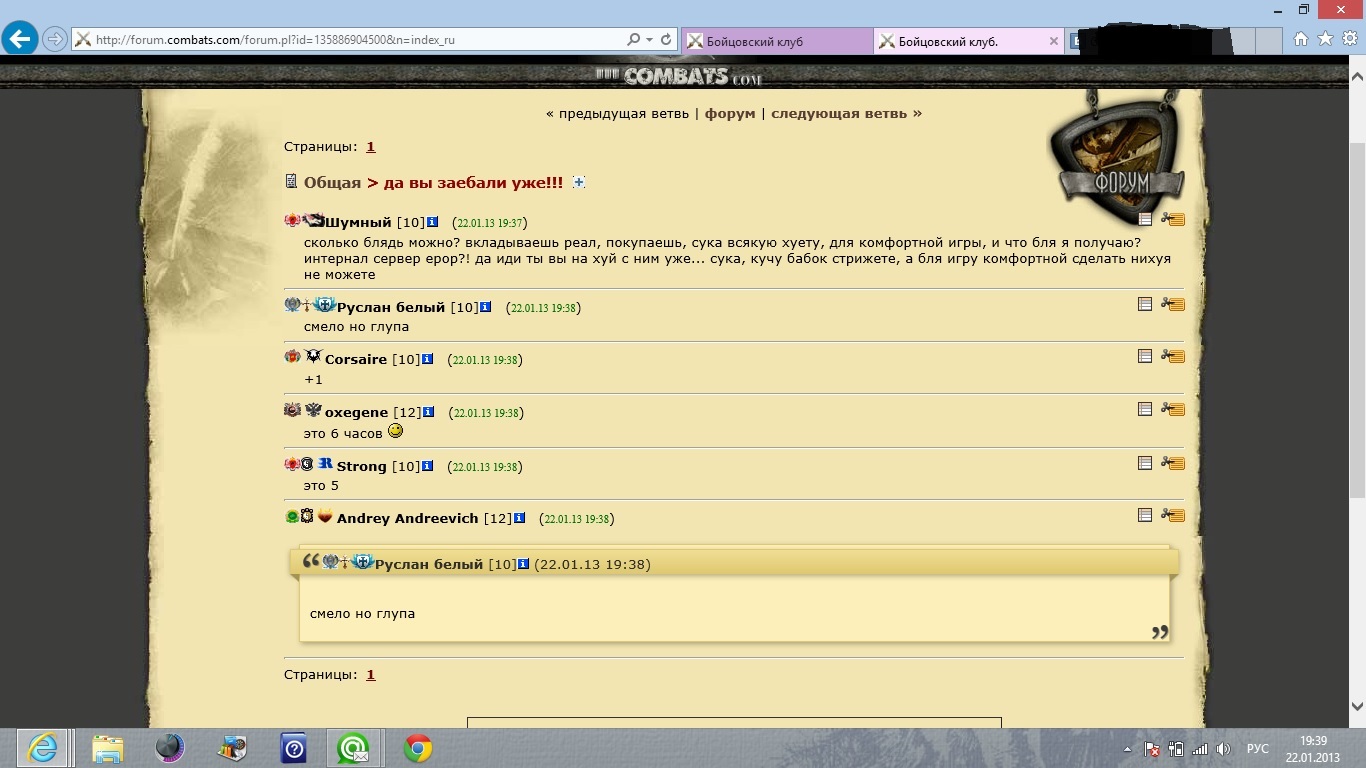1366x768 pixels.
Task: Open info icon beside Corsaire
Action: coord(428,359)
